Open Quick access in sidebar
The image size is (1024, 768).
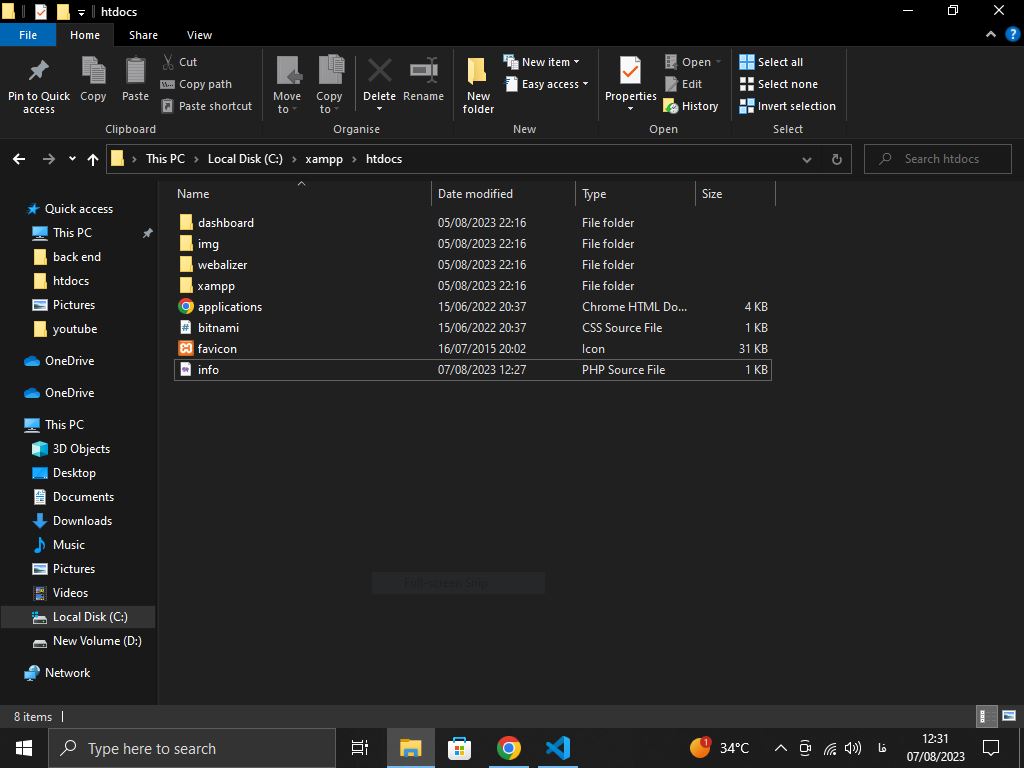click(x=78, y=209)
